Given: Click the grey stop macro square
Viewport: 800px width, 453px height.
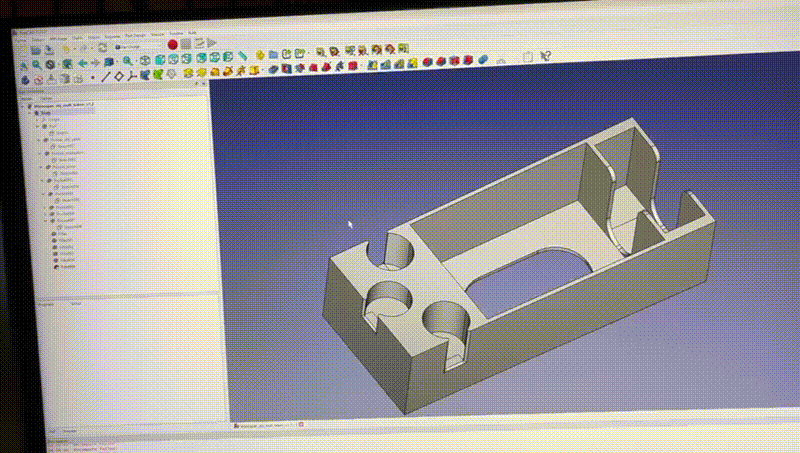Looking at the screenshot, I should coord(186,44).
